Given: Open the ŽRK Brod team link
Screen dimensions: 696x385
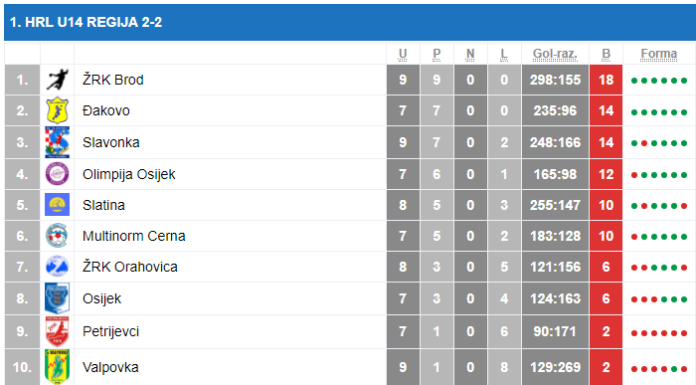Looking at the screenshot, I should (113, 80).
